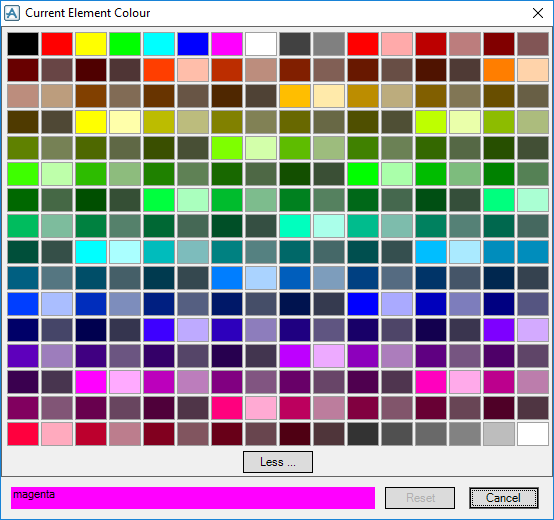Pick the bright orange swatch in second row
The height and width of the screenshot is (520, 554).
click(x=499, y=70)
